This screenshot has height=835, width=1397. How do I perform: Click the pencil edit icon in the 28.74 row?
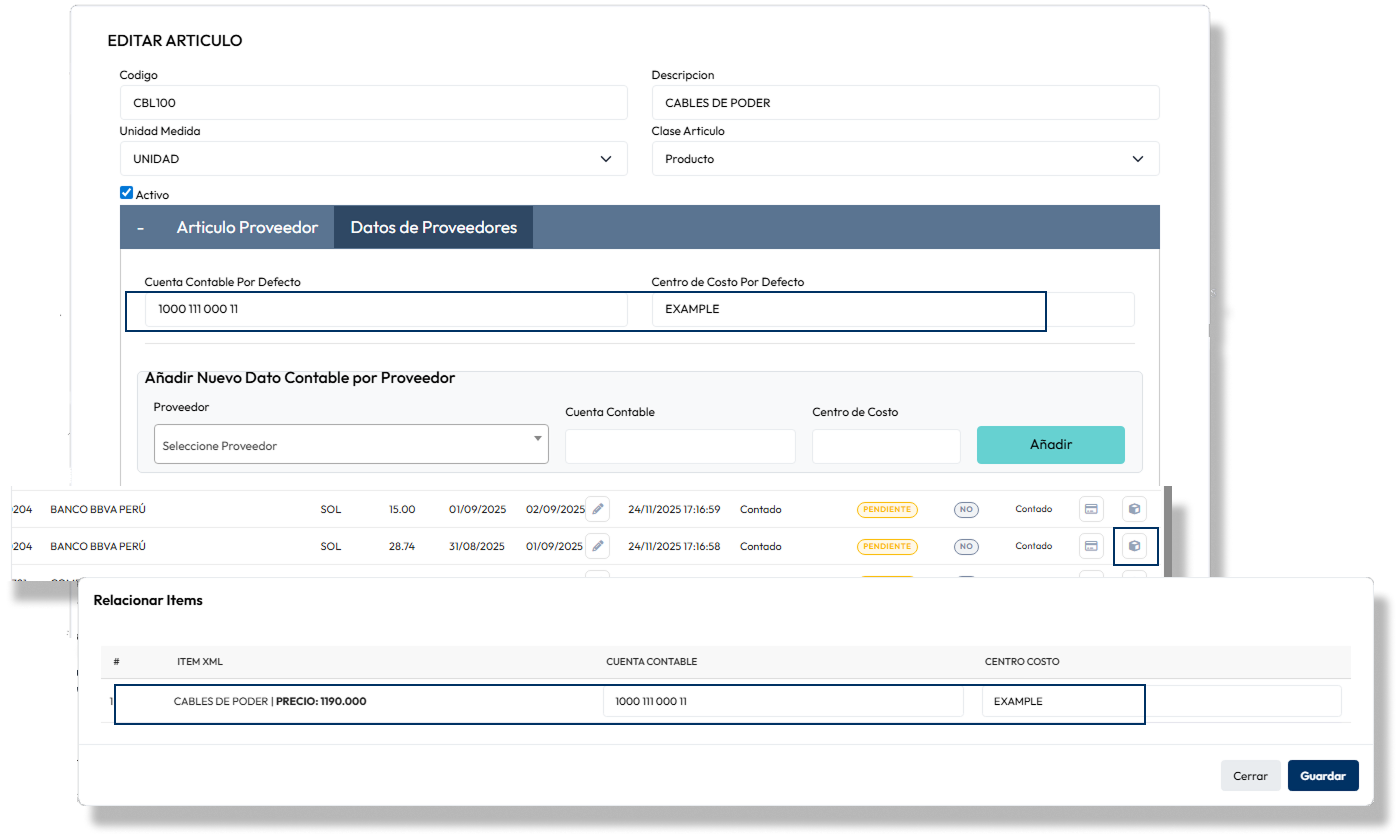point(597,546)
